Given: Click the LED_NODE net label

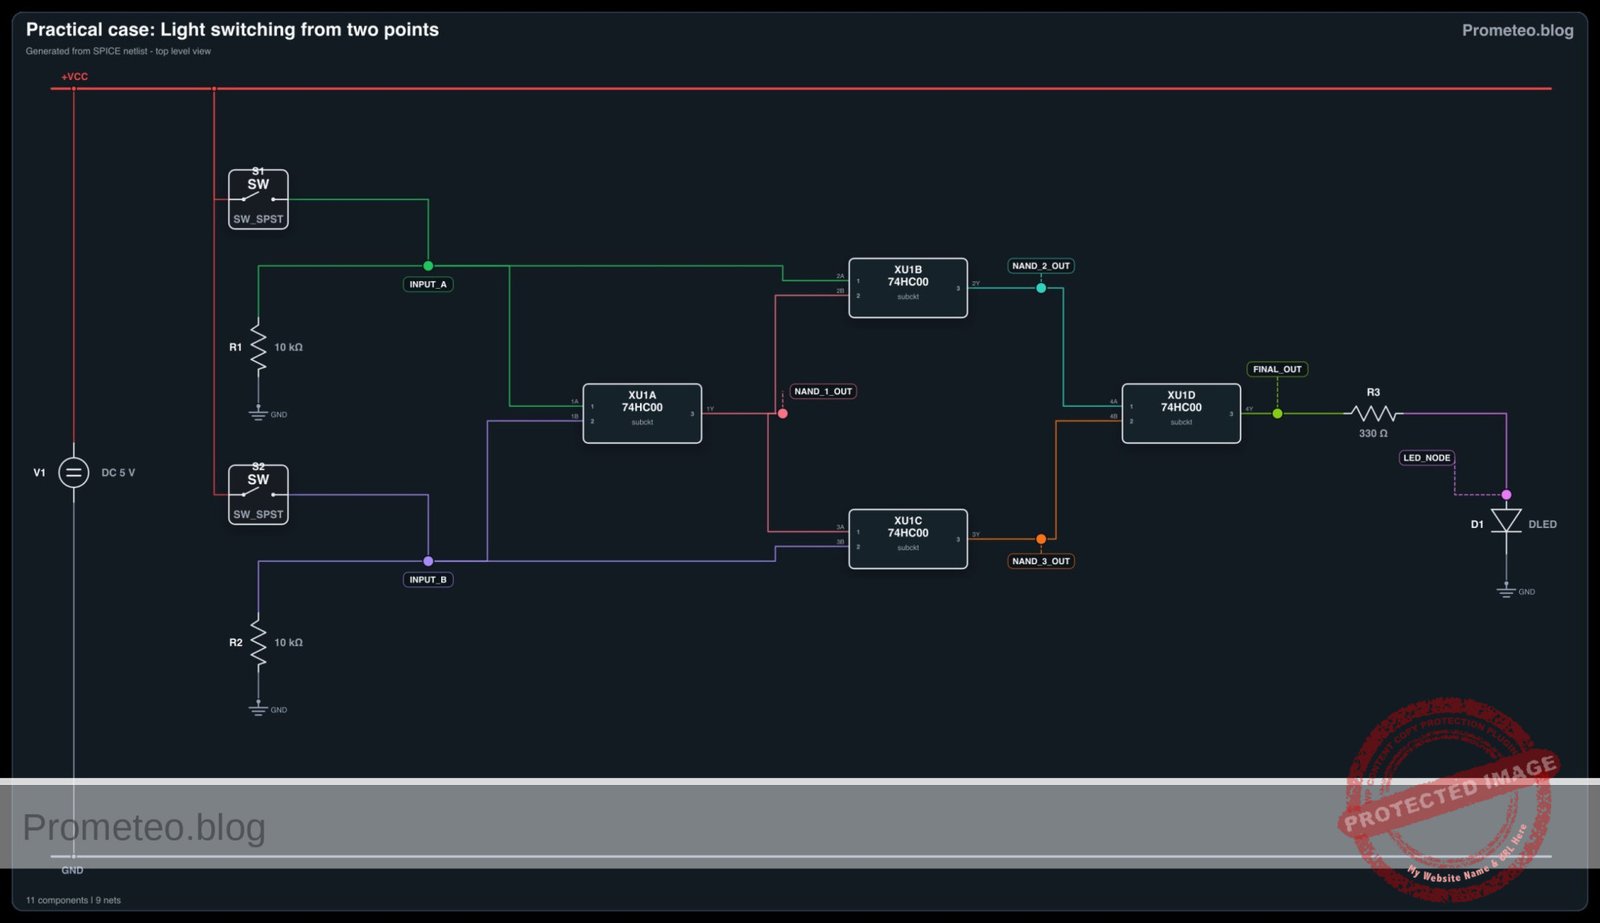Looking at the screenshot, I should coord(1426,458).
